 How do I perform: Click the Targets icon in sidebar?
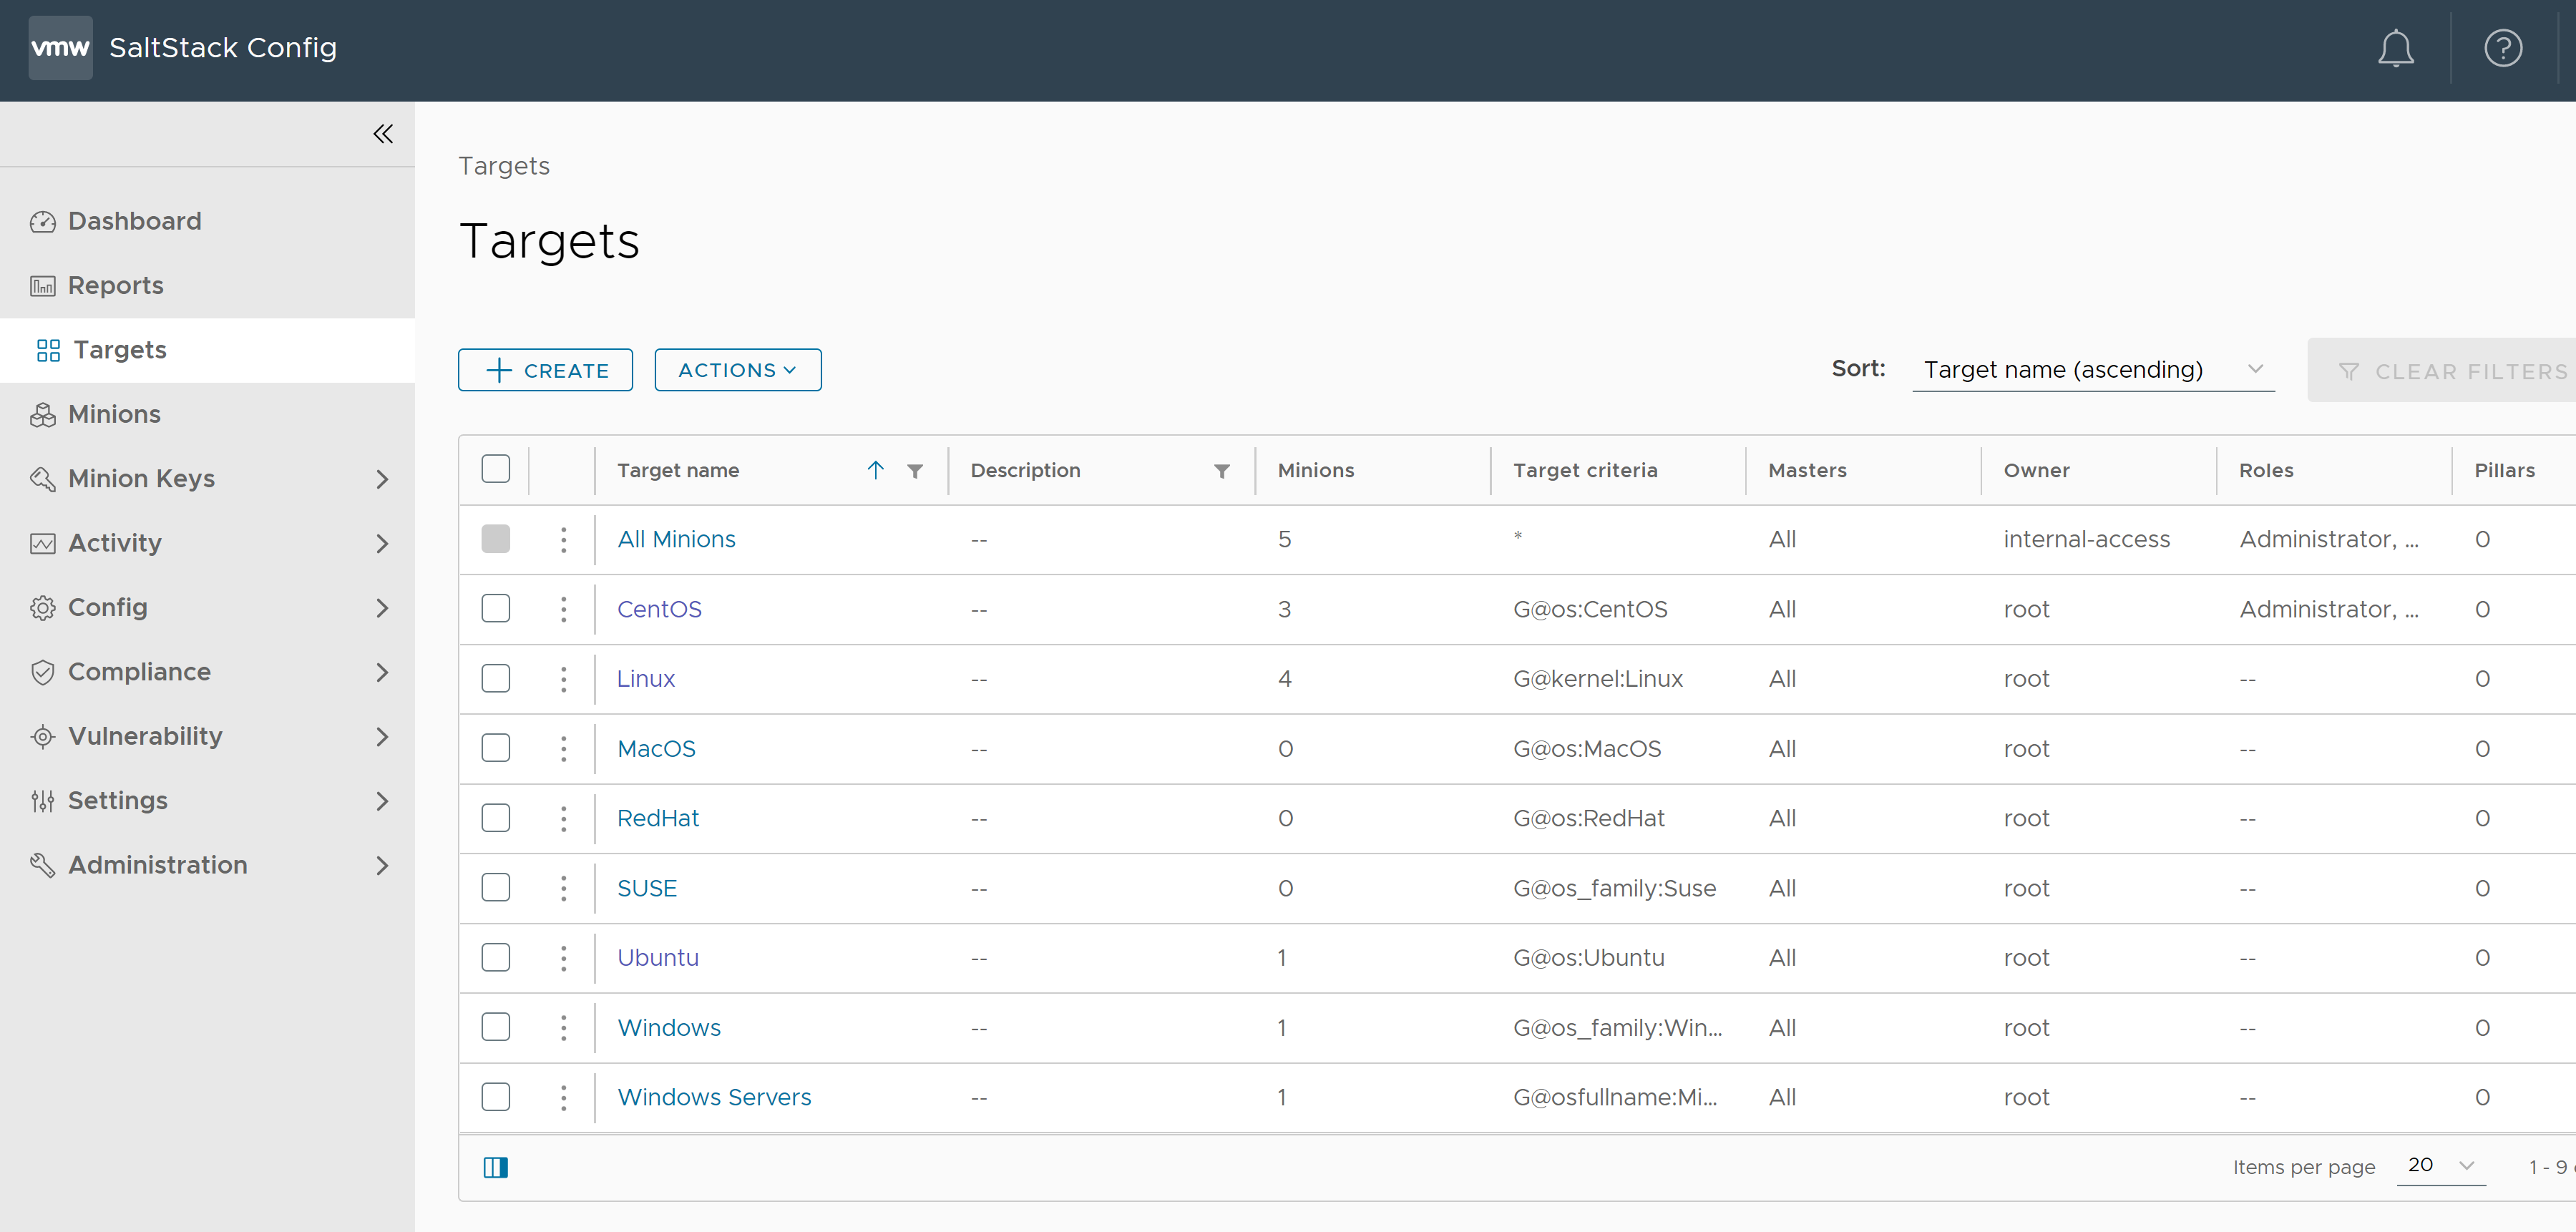[43, 348]
